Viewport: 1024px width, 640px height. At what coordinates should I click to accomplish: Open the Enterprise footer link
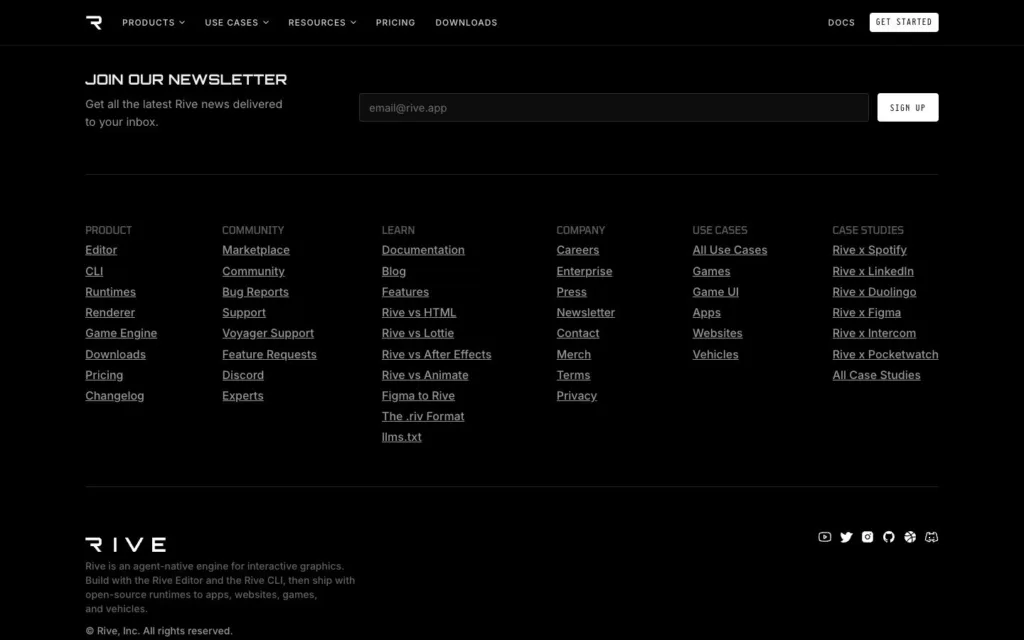[x=584, y=271]
